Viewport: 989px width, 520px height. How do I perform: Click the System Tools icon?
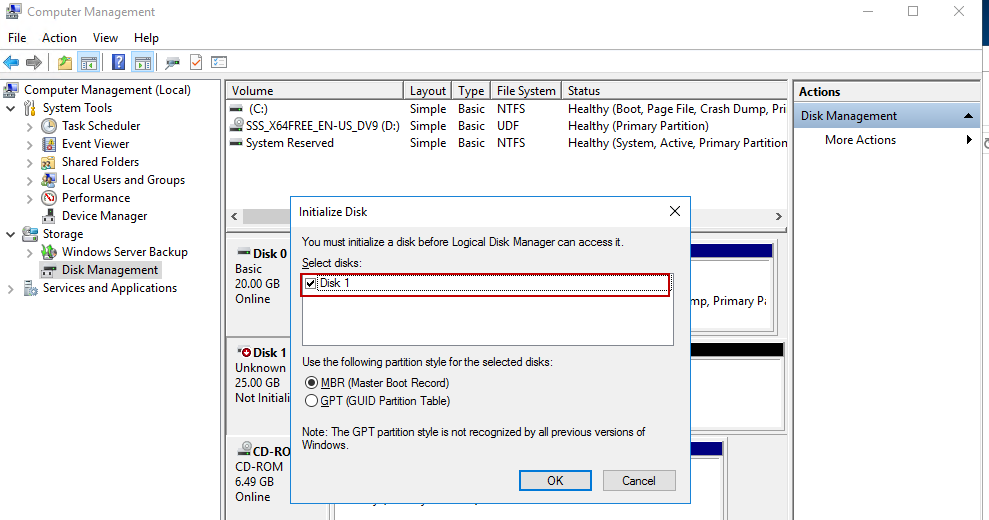(x=30, y=108)
